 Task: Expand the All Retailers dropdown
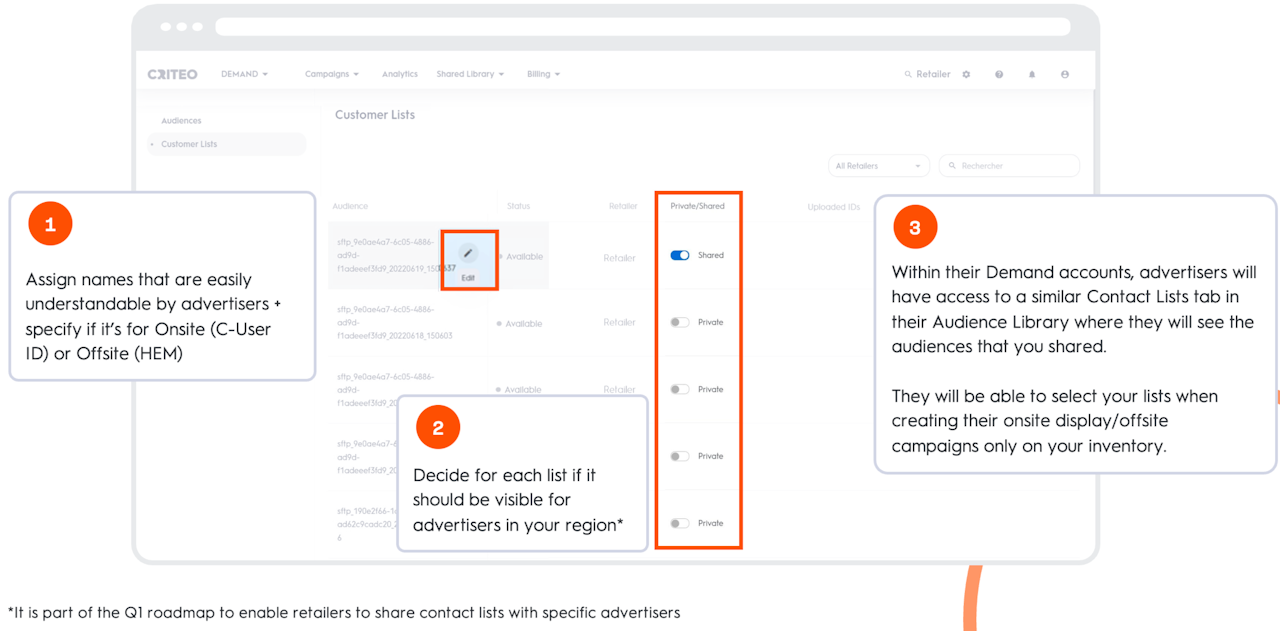[878, 166]
